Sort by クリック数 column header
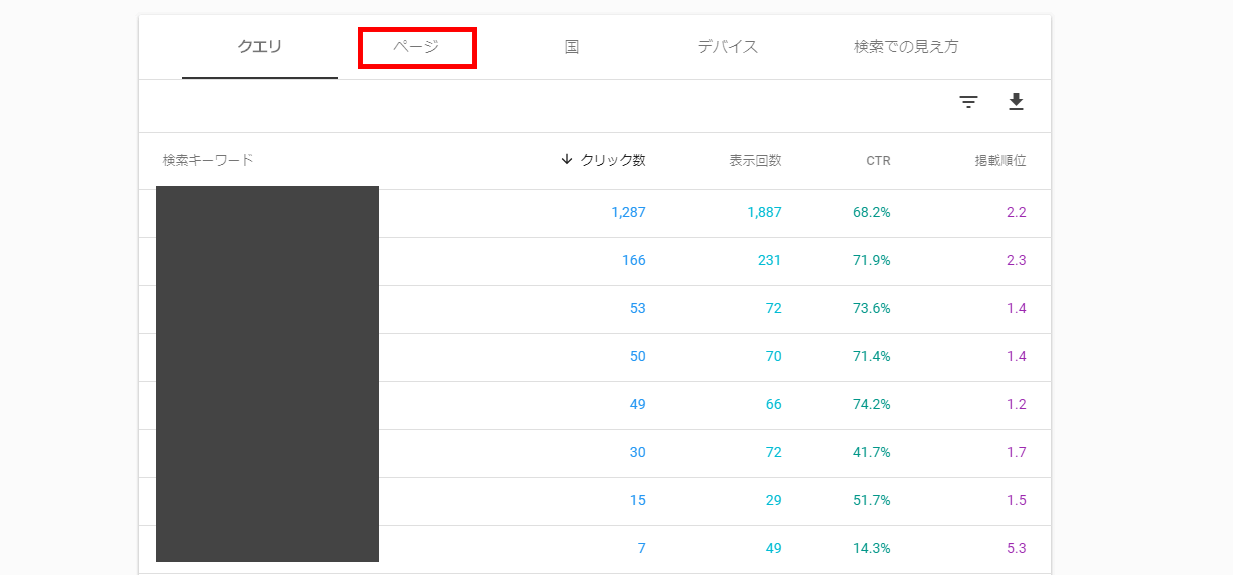1233x575 pixels. [x=612, y=160]
